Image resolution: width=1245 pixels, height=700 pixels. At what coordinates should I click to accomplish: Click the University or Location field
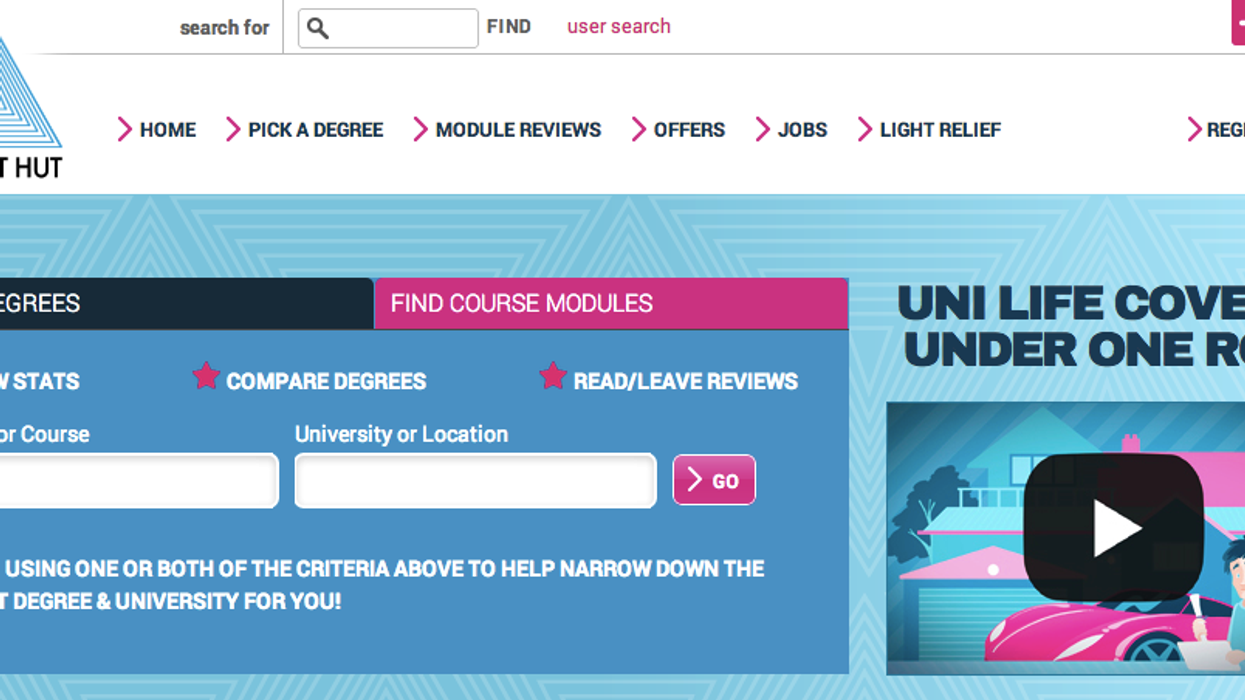pyautogui.click(x=475, y=481)
